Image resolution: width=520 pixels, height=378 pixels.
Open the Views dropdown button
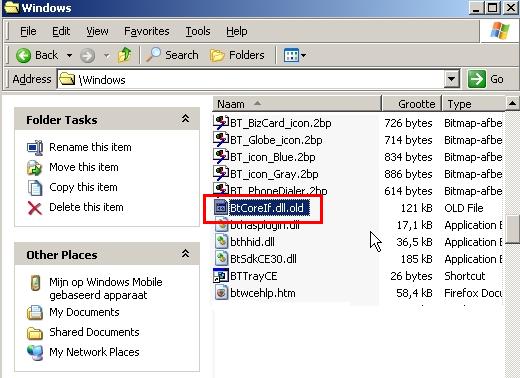[295, 55]
